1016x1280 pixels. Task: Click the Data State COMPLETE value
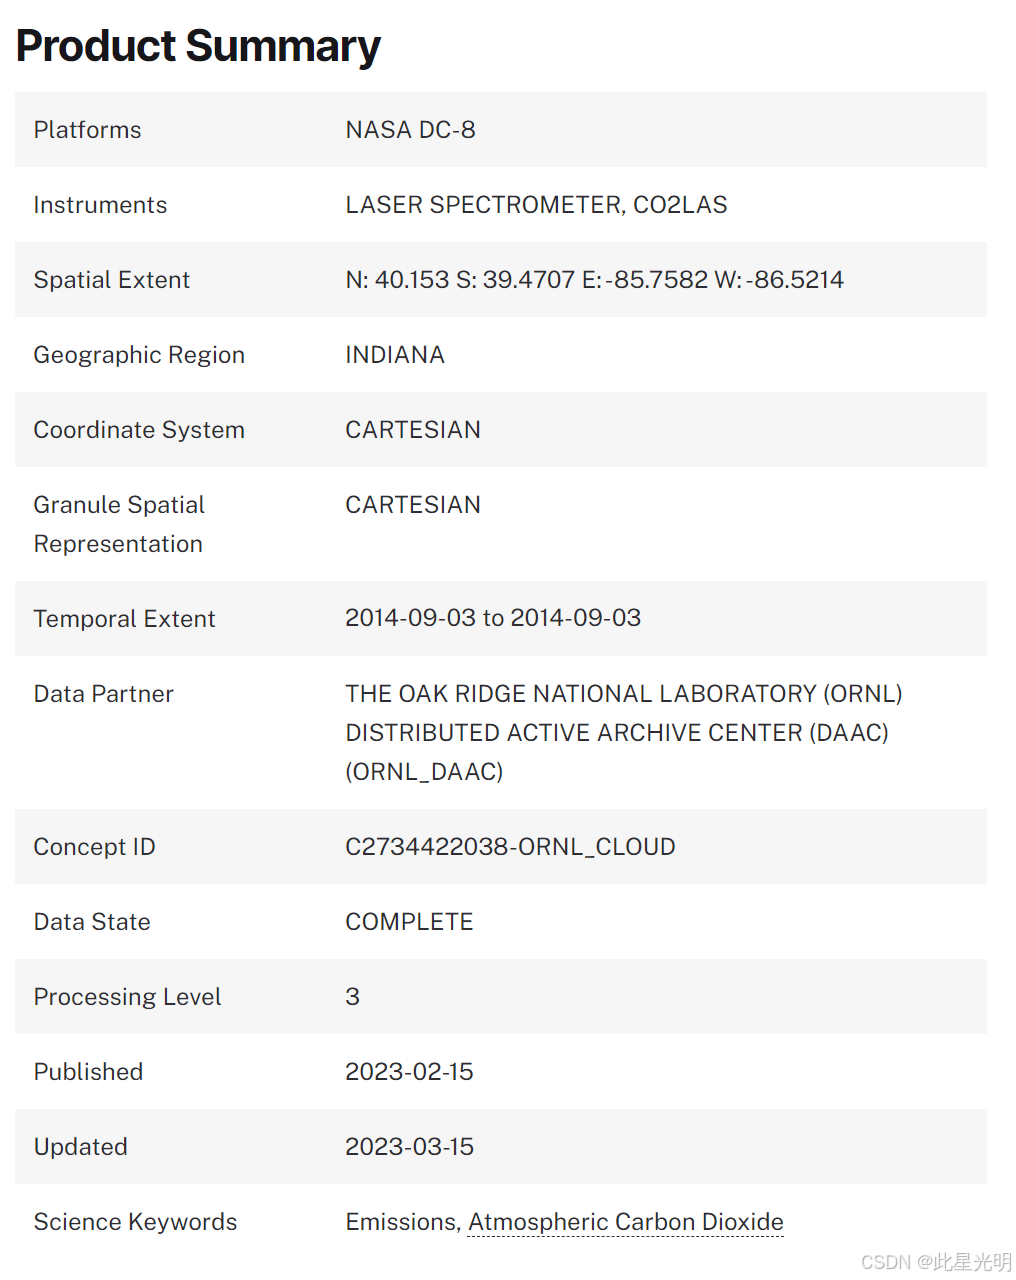coord(409,922)
